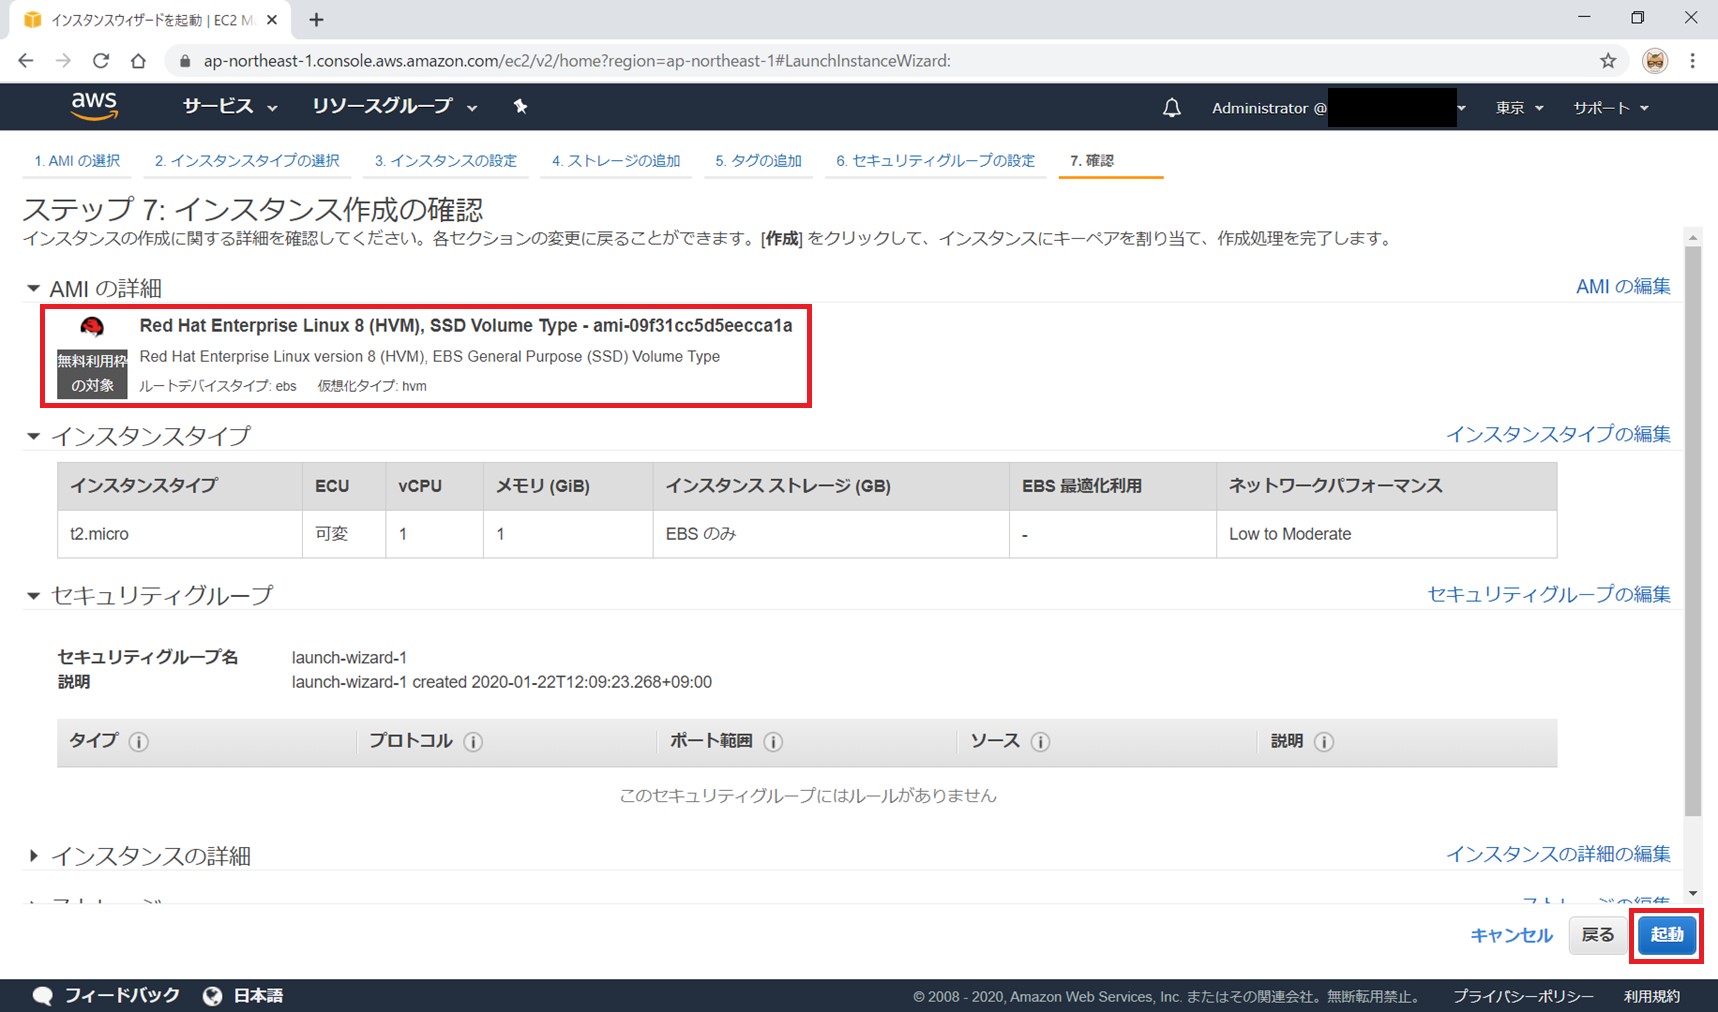The height and width of the screenshot is (1012, 1718).
Task: Collapse the セキュリティグループ section
Action: [x=33, y=595]
